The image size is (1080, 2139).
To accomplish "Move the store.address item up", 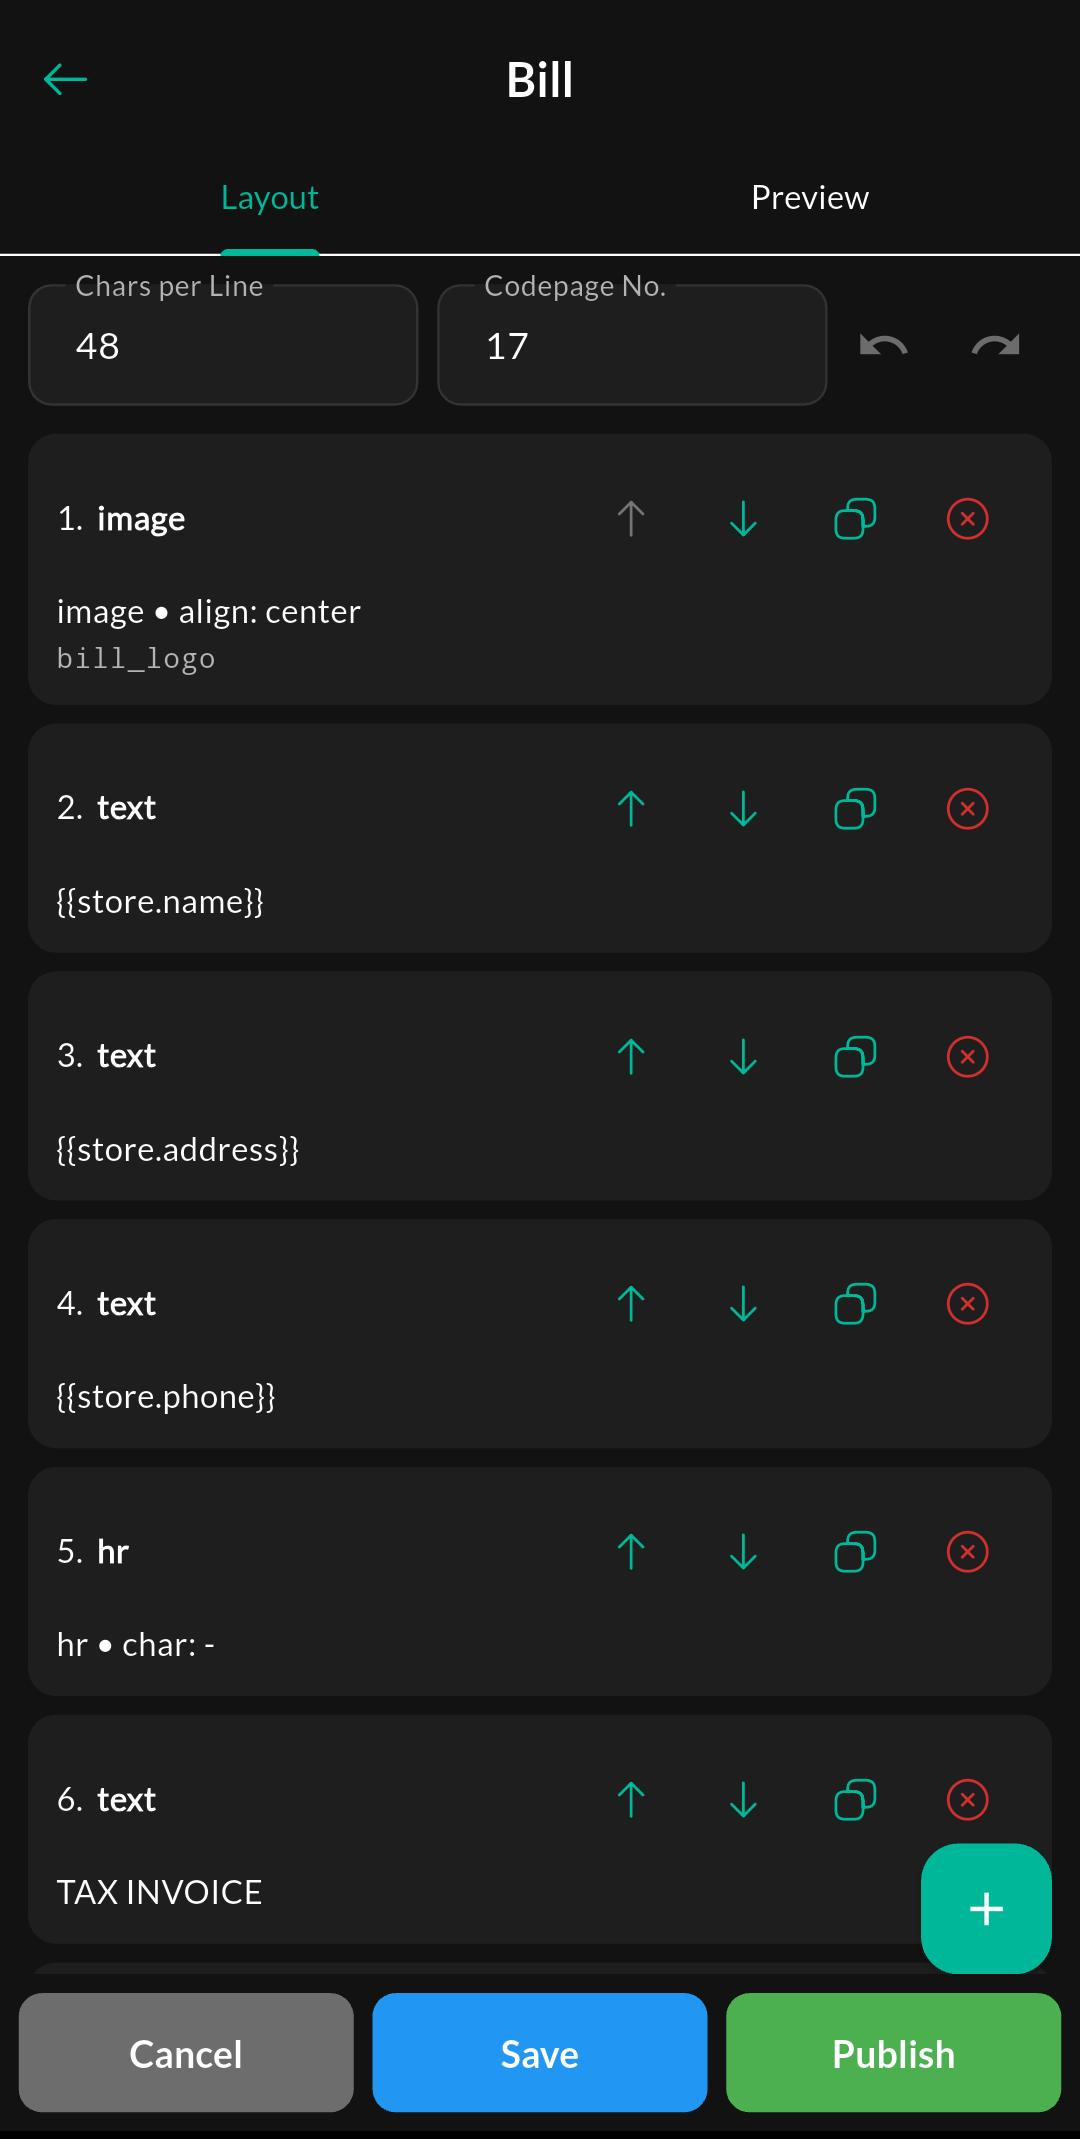I will pos(631,1056).
